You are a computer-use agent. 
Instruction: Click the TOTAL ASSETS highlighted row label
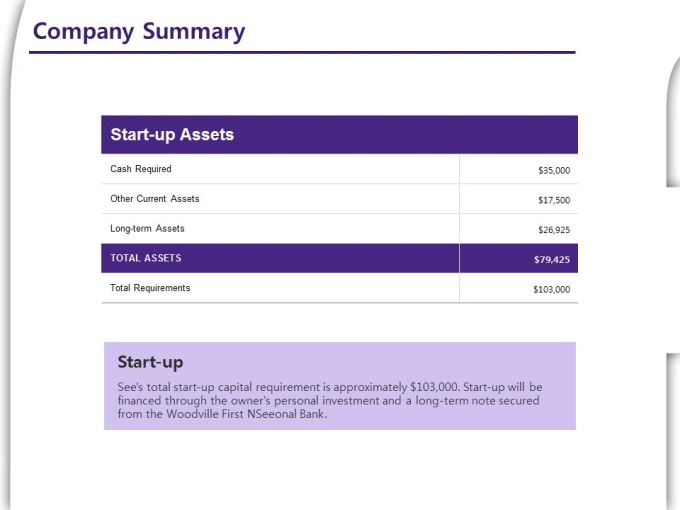pos(146,258)
